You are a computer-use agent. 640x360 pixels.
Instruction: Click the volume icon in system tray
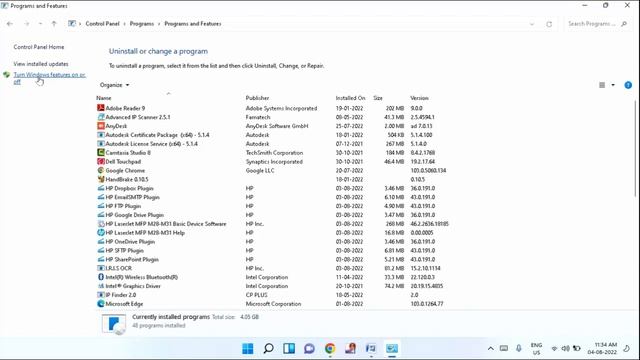565,349
